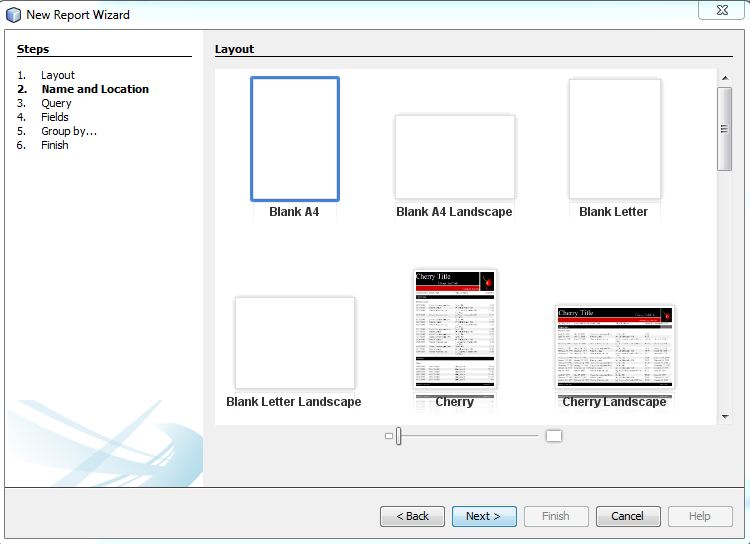Click the large thumbnail size icon
This screenshot has height=544, width=750.
[553, 436]
